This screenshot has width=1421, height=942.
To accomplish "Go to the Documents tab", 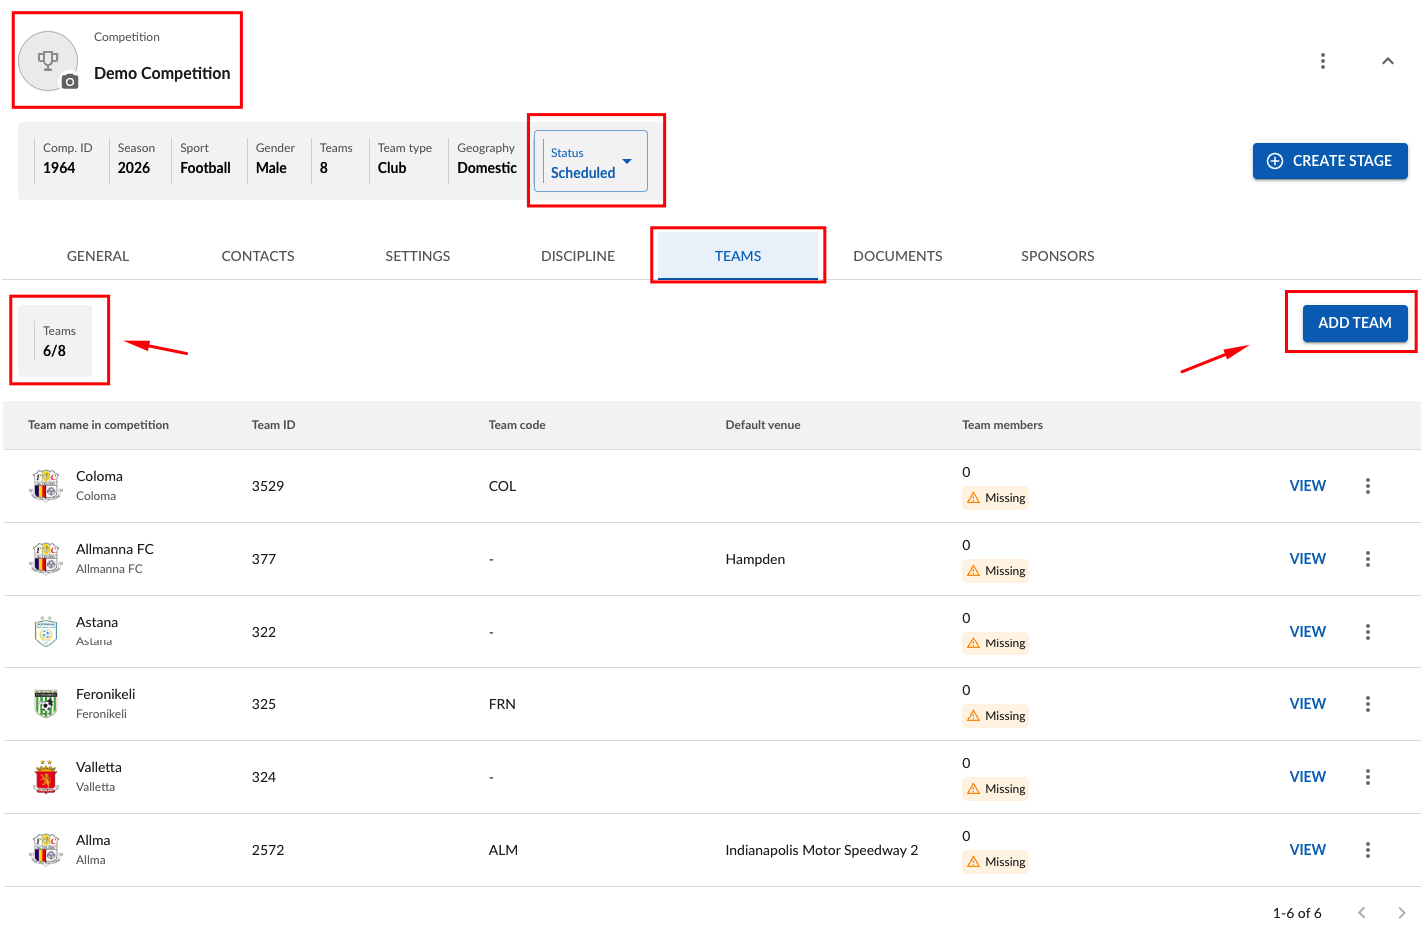I will [x=898, y=256].
